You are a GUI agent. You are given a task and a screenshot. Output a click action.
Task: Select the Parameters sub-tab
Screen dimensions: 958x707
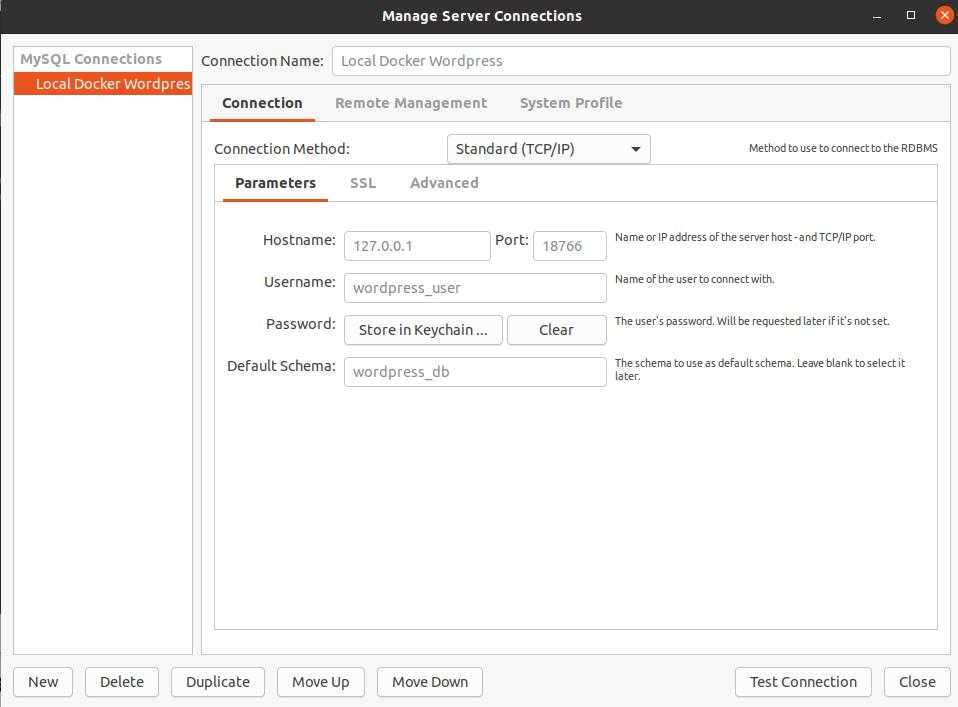pos(276,183)
